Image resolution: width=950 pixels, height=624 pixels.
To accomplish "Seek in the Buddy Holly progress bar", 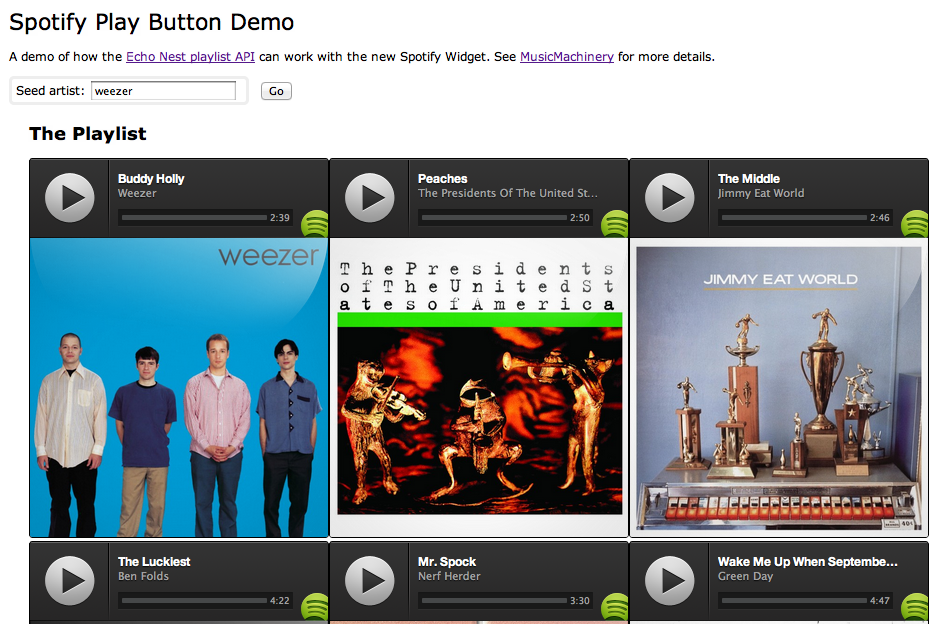I will coord(192,217).
